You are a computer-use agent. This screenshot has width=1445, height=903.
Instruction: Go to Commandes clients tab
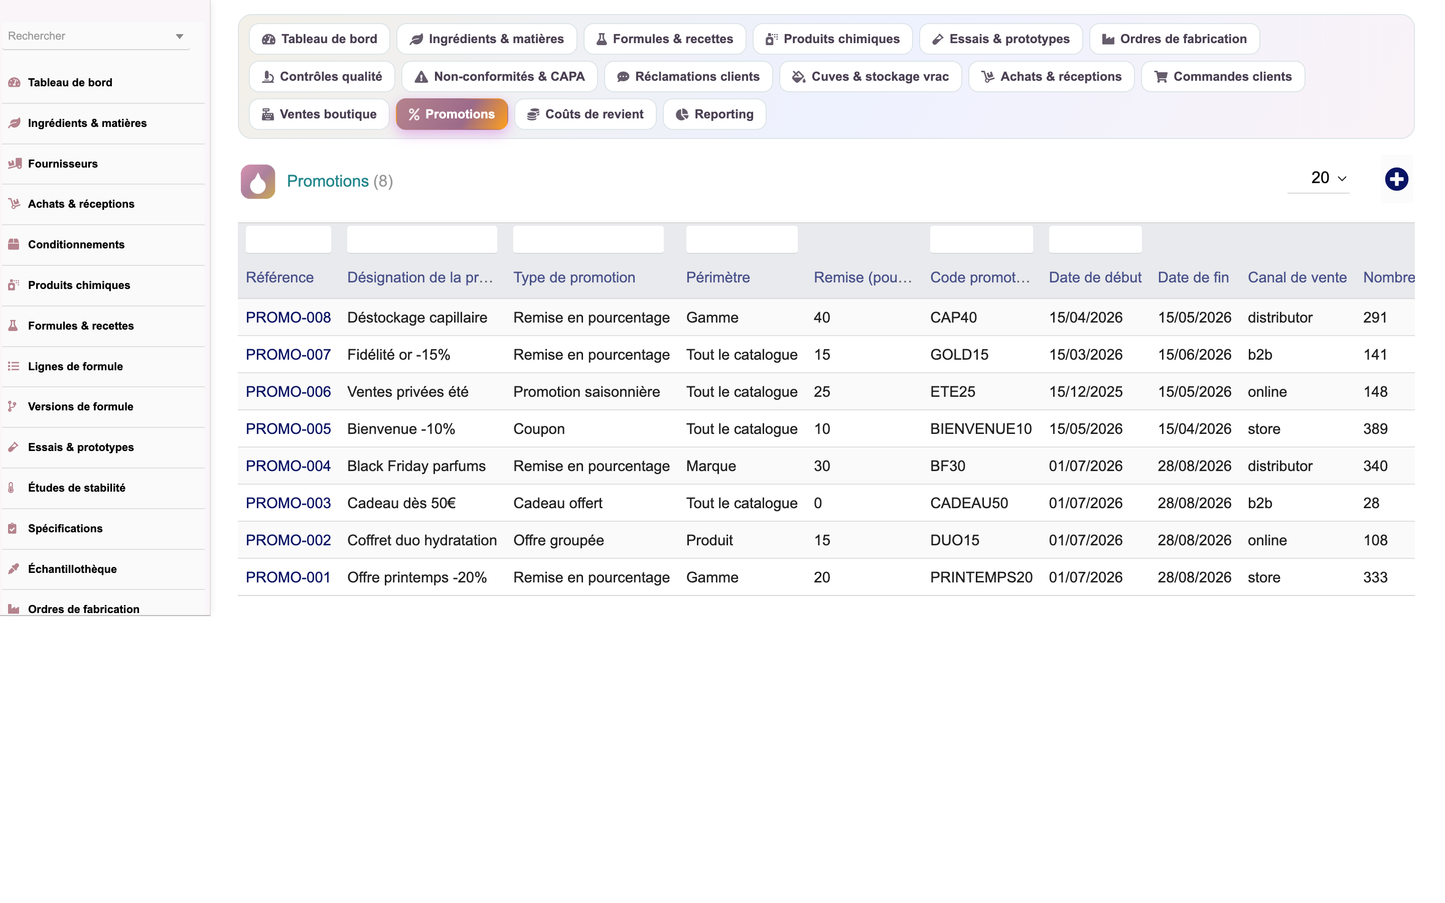pos(1223,77)
